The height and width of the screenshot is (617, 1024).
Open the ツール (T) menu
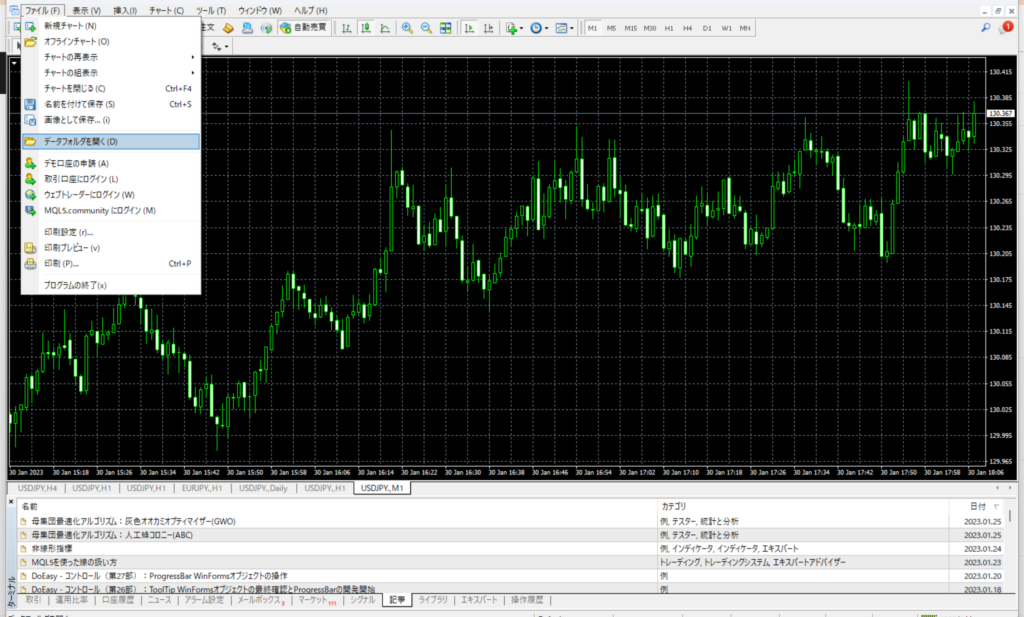210,10
